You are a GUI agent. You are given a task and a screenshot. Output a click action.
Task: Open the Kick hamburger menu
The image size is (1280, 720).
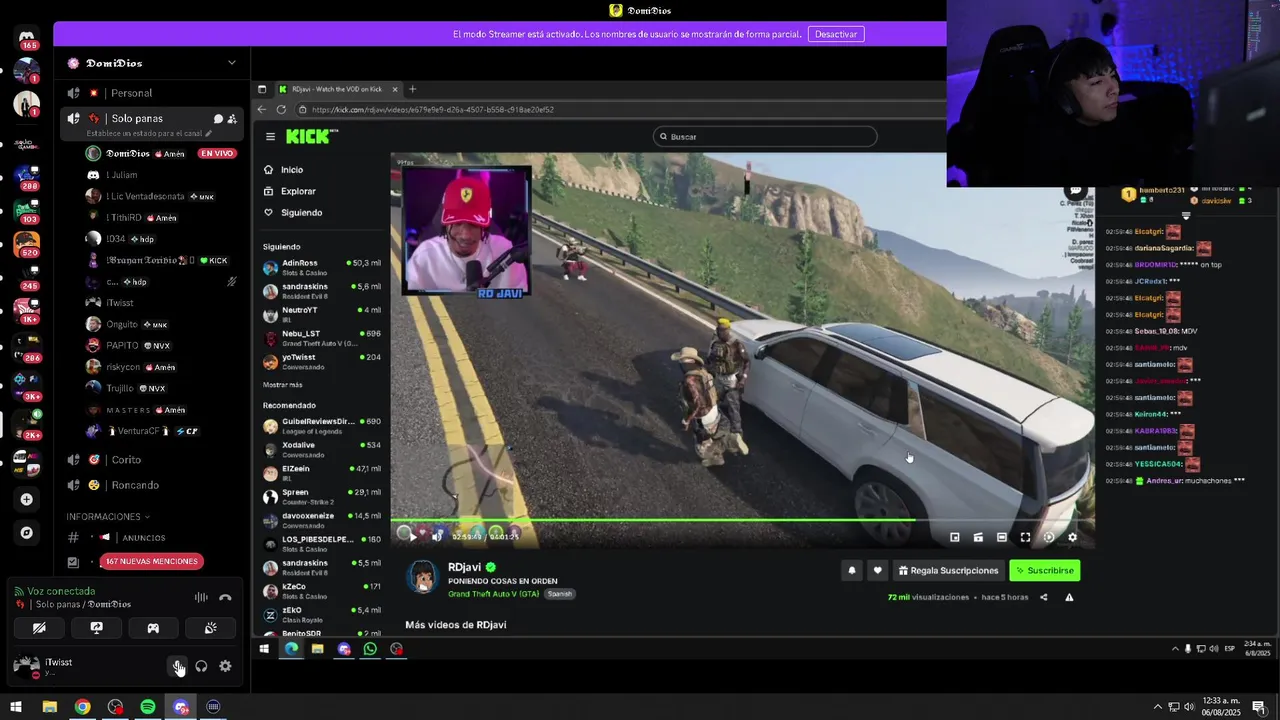tap(270, 137)
